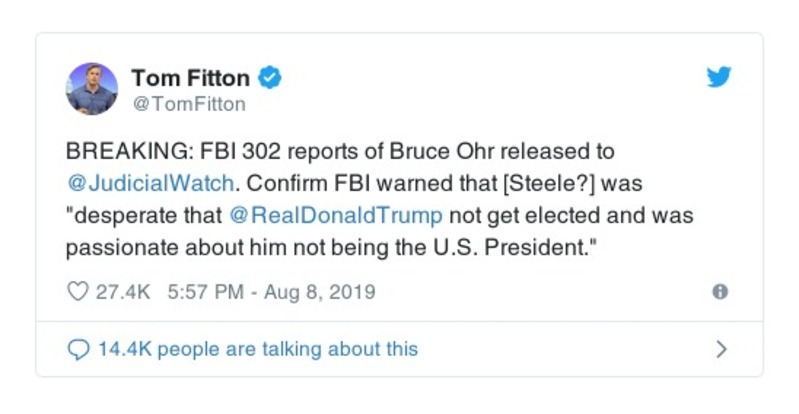Click the tweet info icon
Viewport: 799px width, 414px height.
click(x=719, y=292)
